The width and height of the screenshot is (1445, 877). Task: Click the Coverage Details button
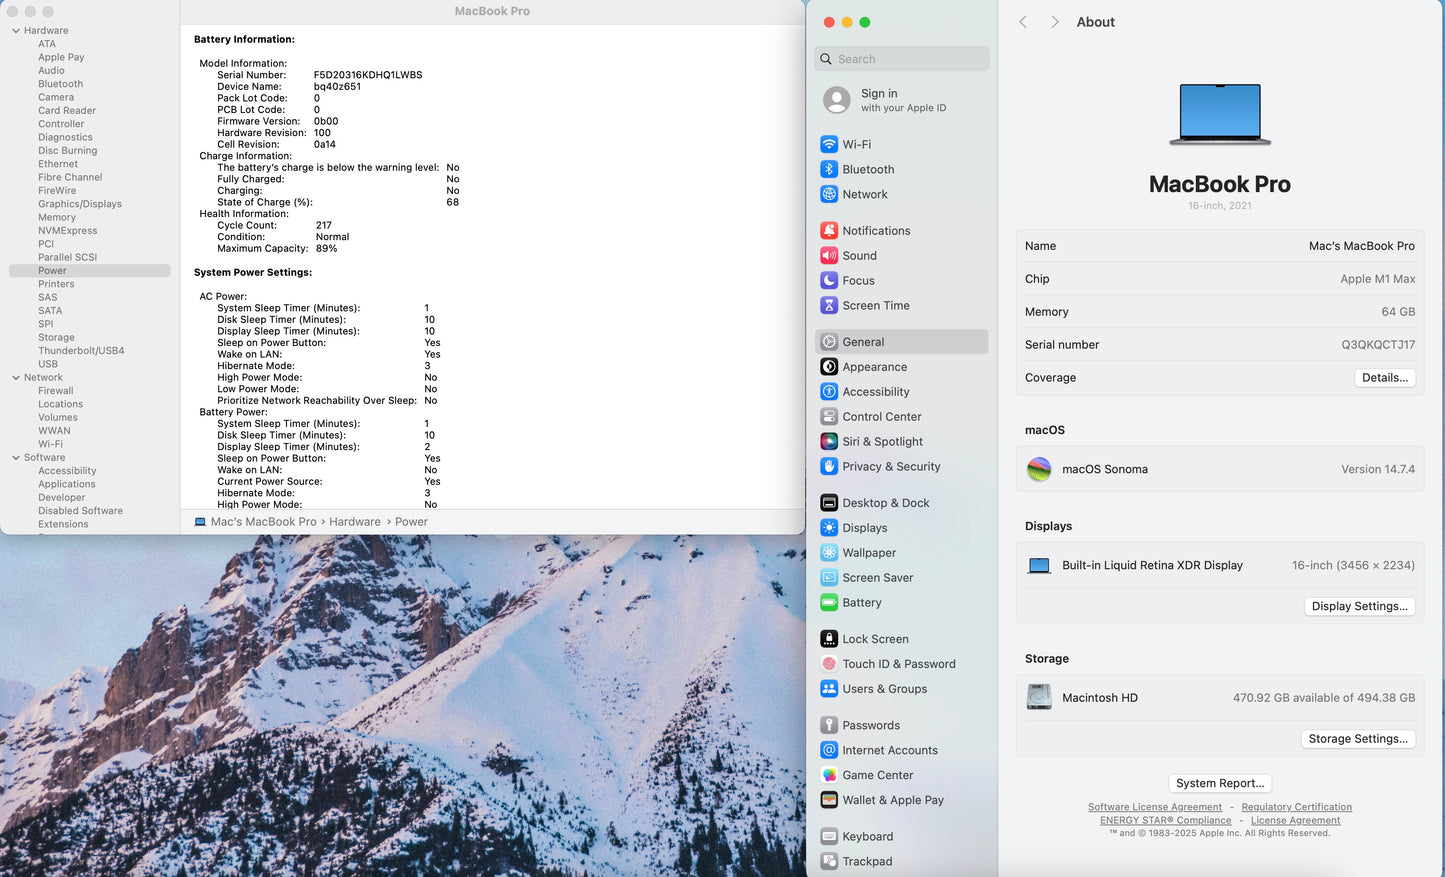pyautogui.click(x=1384, y=377)
